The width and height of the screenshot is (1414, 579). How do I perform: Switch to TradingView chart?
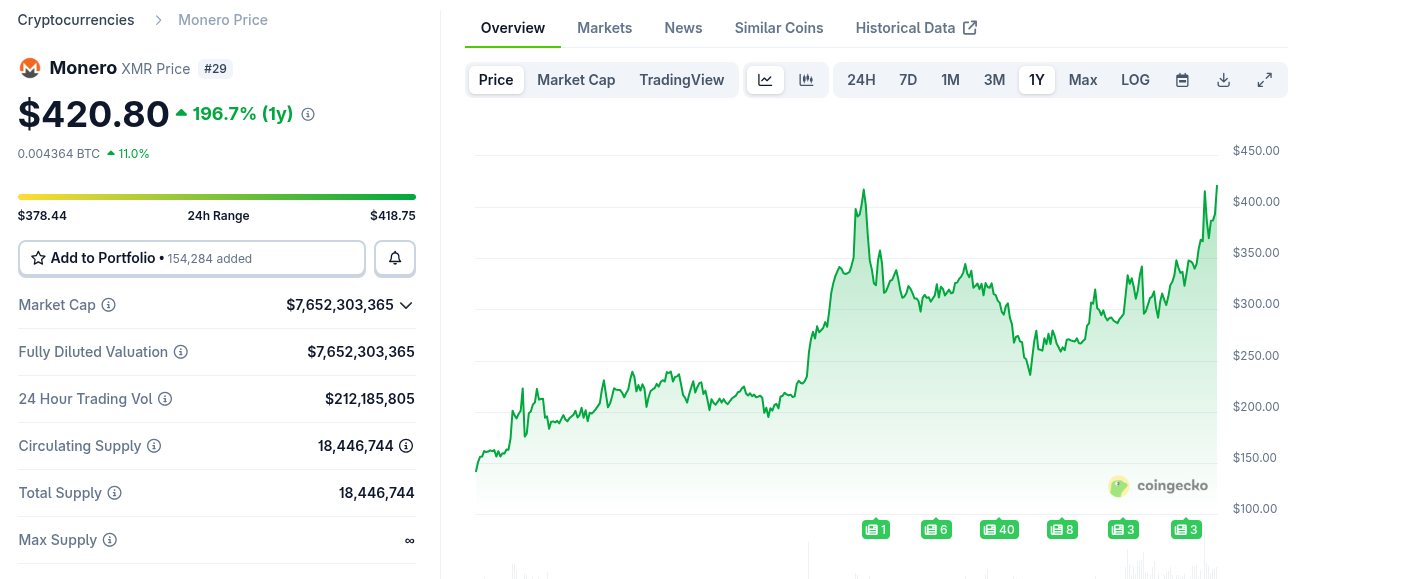pyautogui.click(x=682, y=80)
